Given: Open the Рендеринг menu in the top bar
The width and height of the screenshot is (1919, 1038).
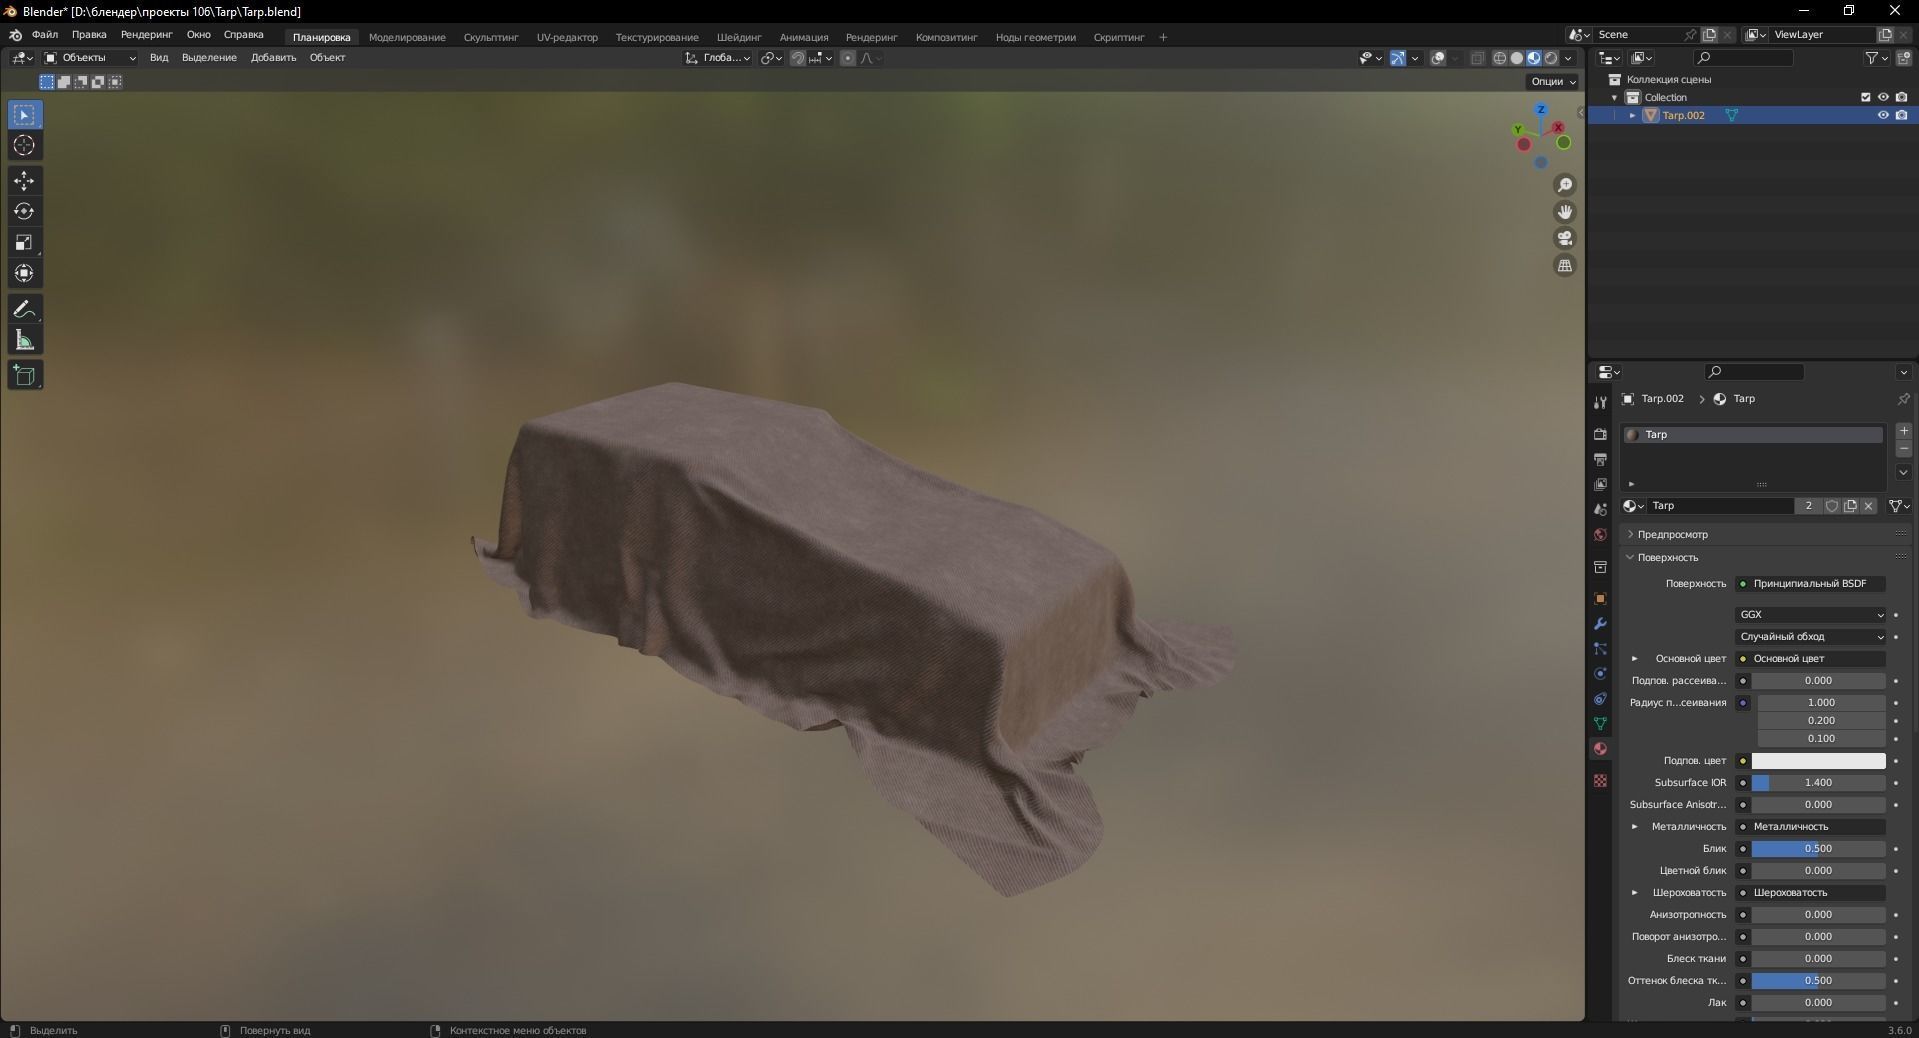Looking at the screenshot, I should 145,34.
